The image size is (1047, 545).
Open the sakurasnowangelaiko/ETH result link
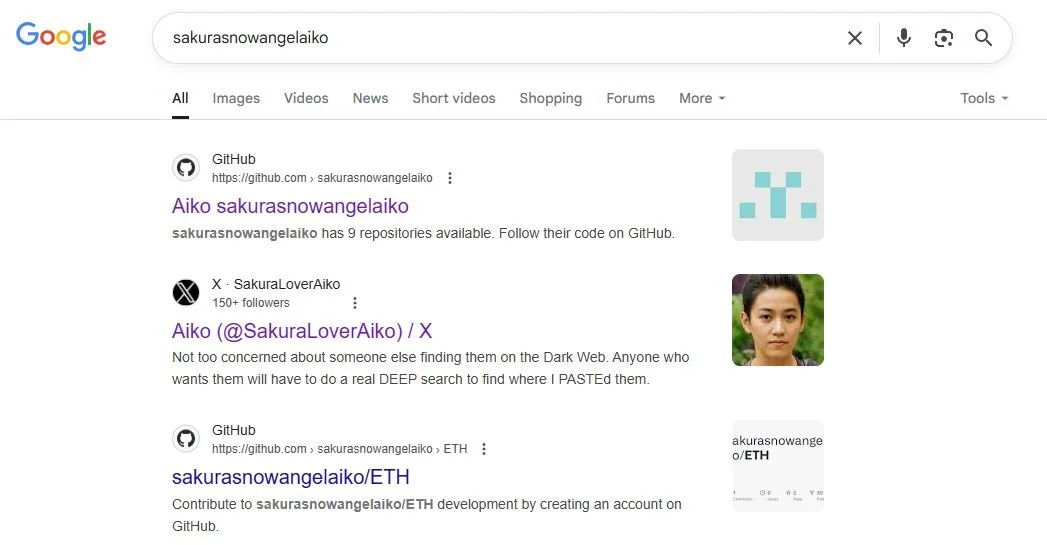click(290, 477)
